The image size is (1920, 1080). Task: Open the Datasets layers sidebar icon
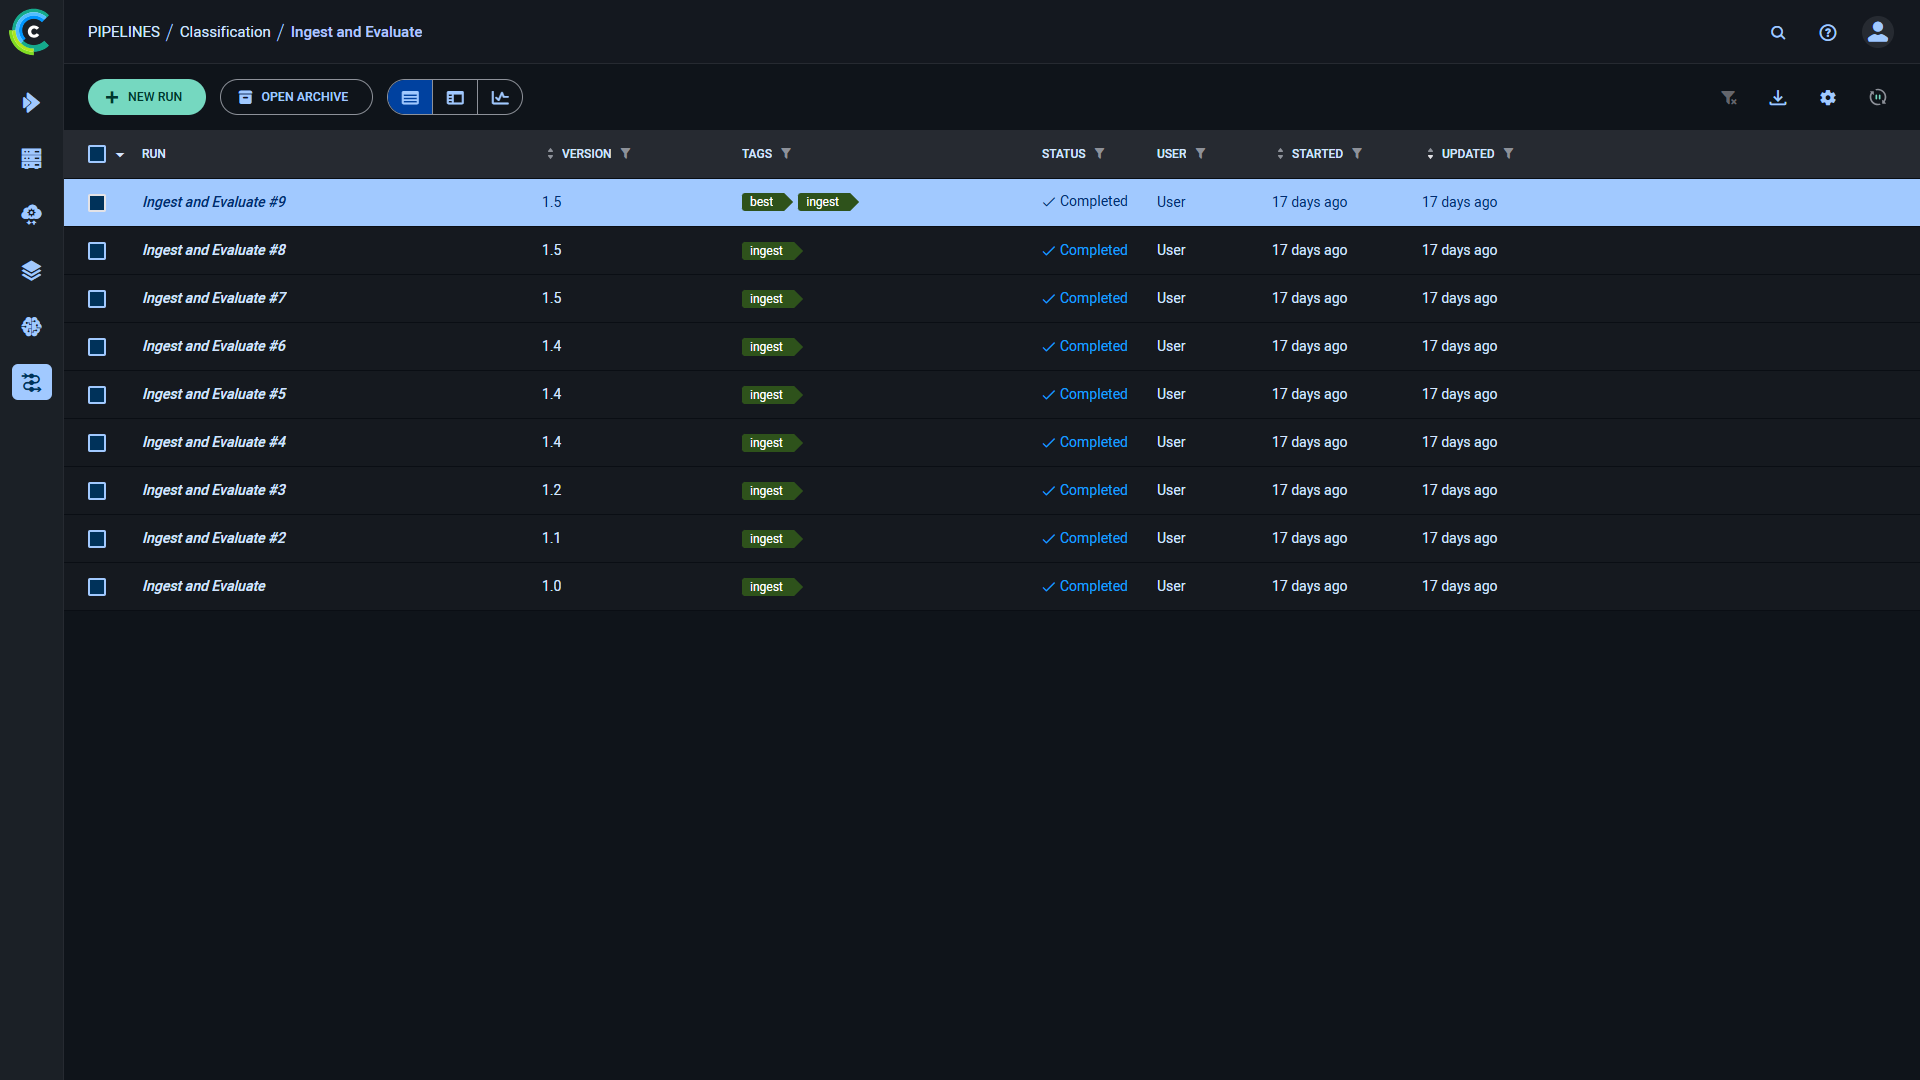(x=31, y=271)
